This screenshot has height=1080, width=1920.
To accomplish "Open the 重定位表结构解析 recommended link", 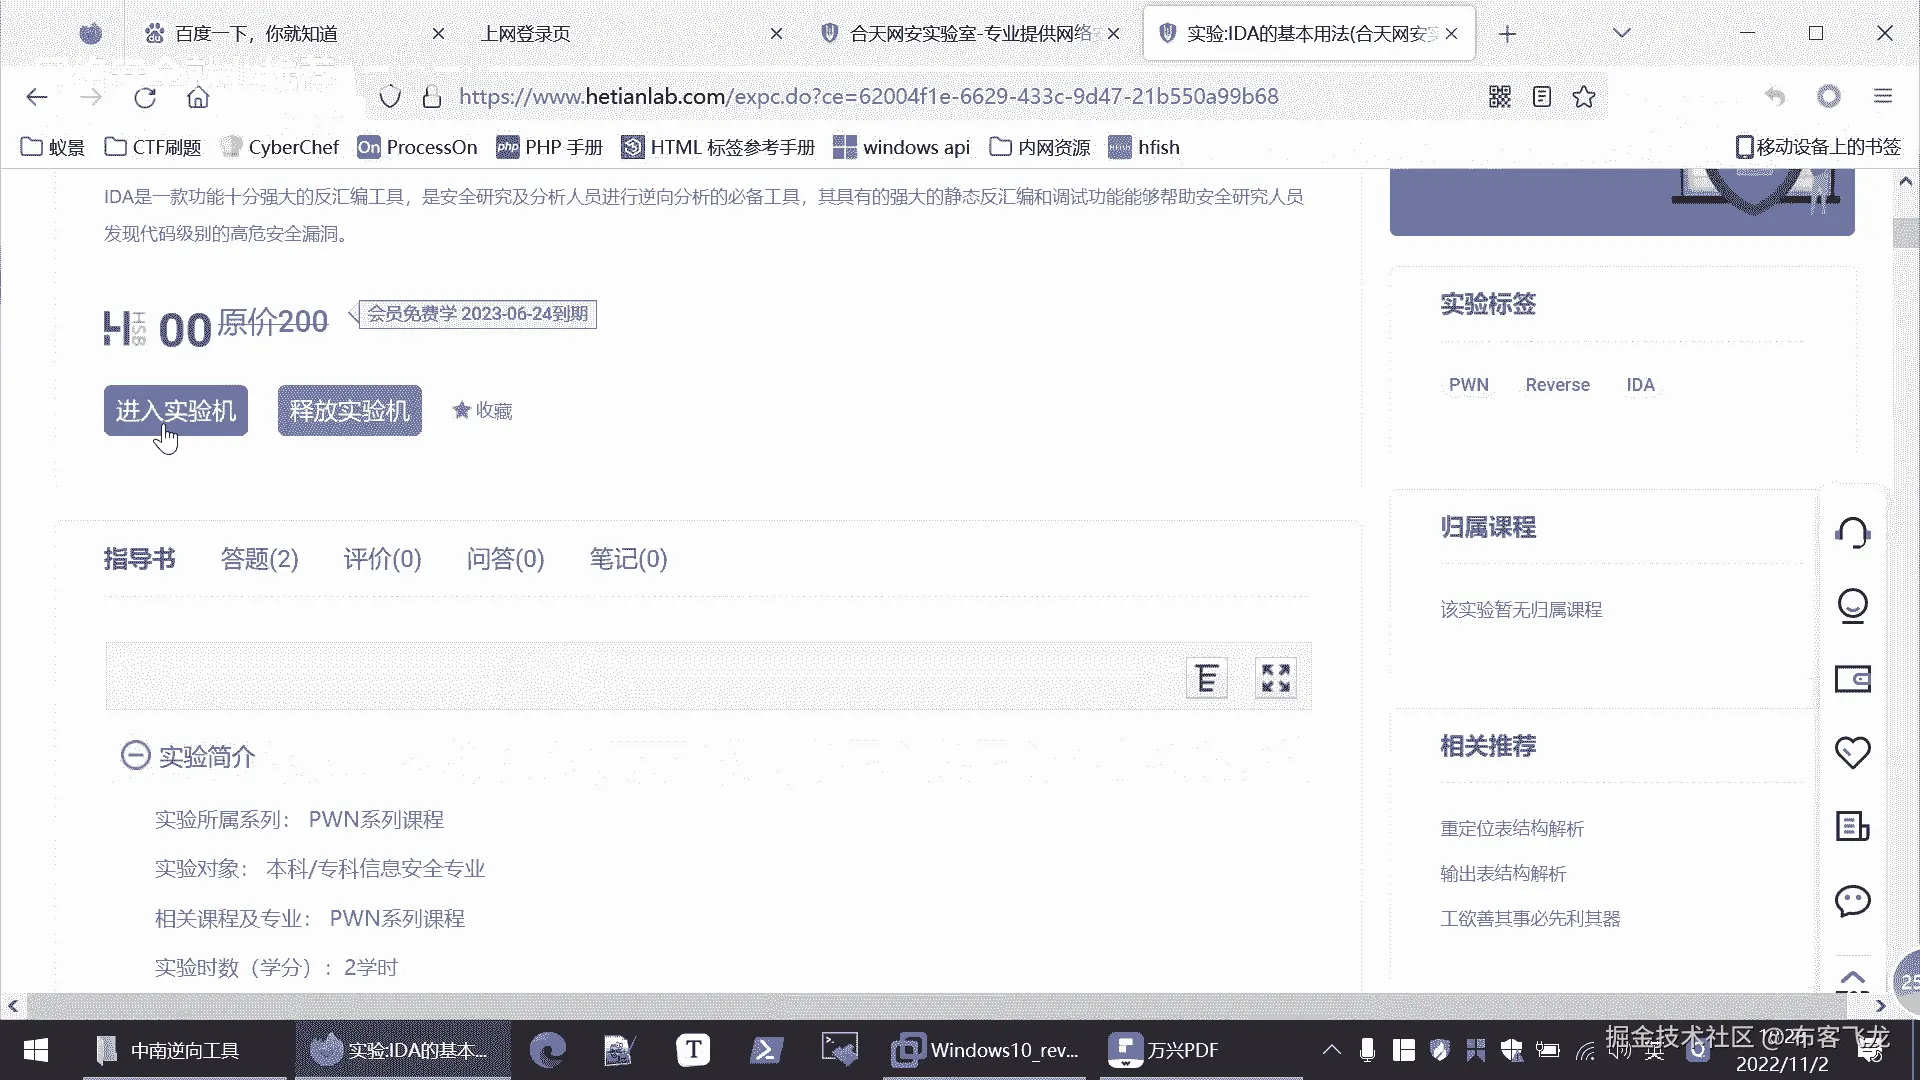I will [1511, 828].
